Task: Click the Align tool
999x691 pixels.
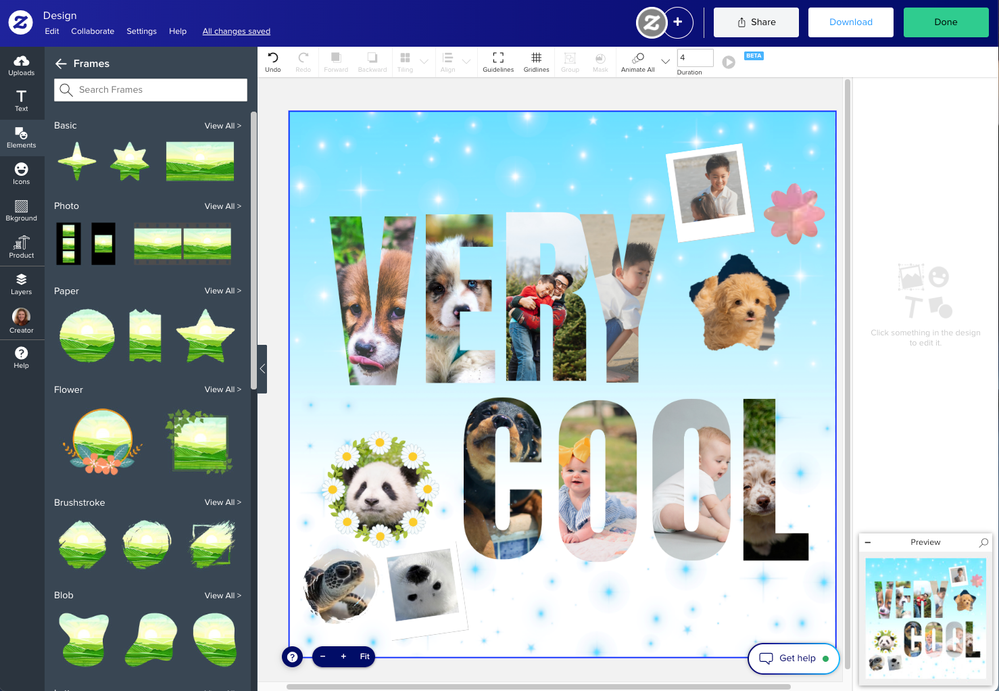Action: coord(448,62)
